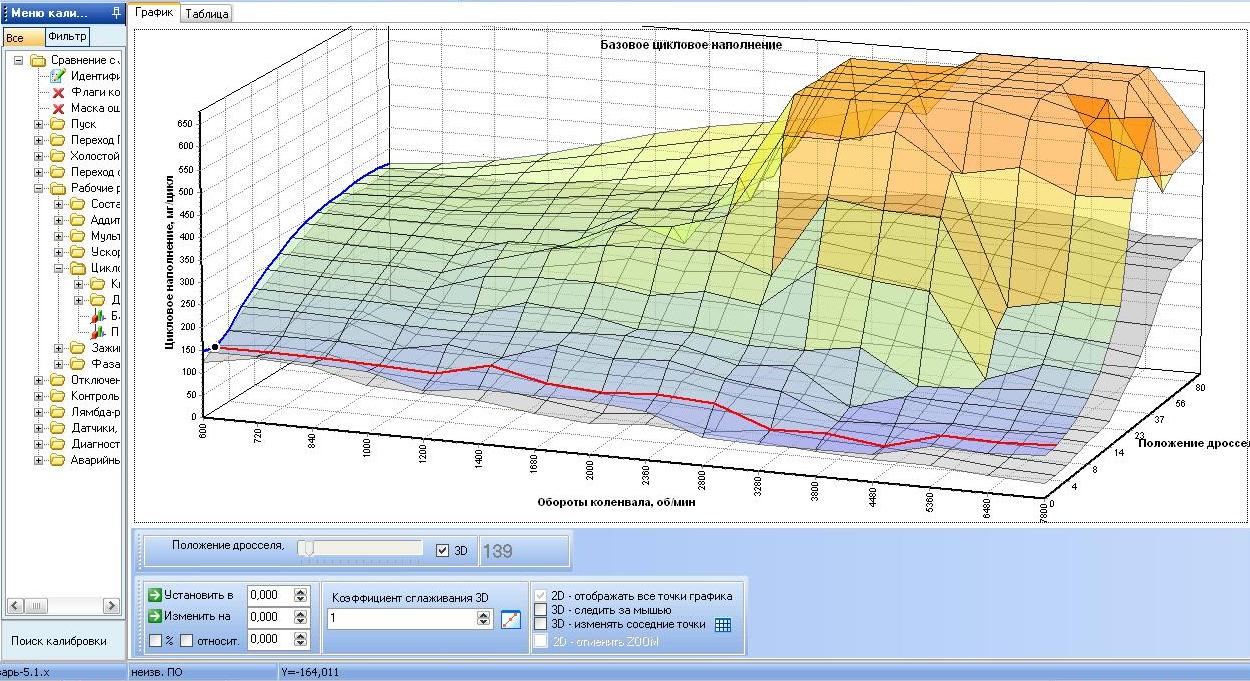Open the Фильтр tab
1250x681 pixels.
pyautogui.click(x=67, y=37)
